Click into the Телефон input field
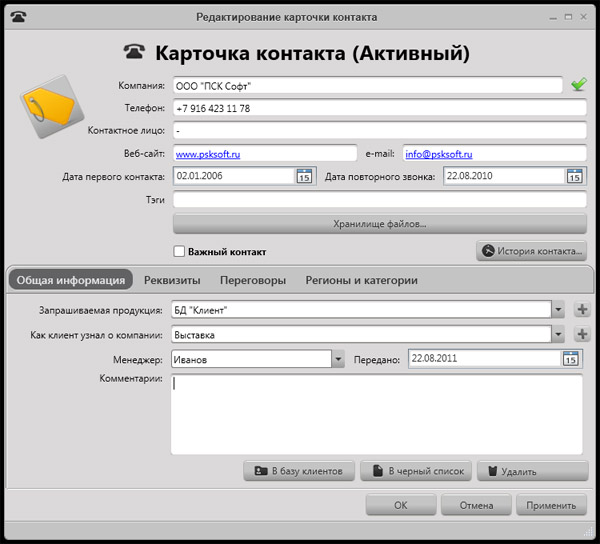Viewport: 600px width, 544px height. [380, 108]
